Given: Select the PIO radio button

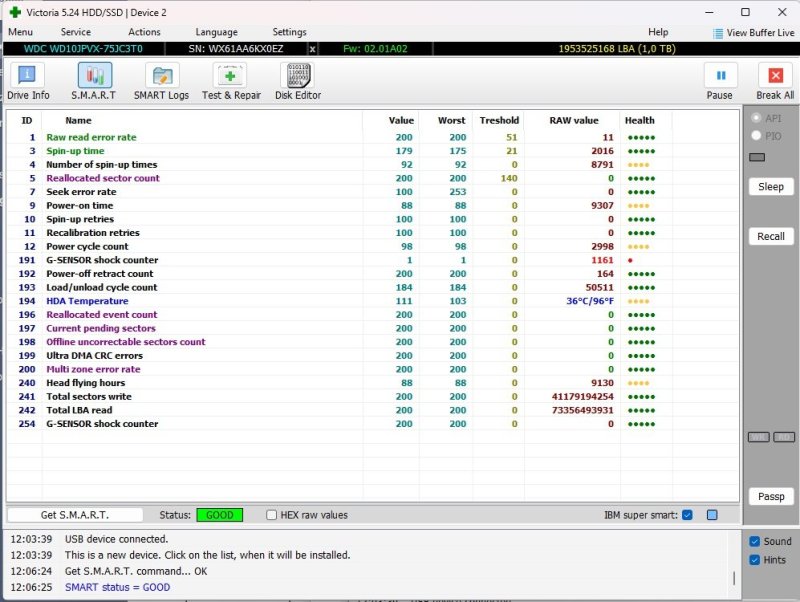Looking at the screenshot, I should [756, 135].
